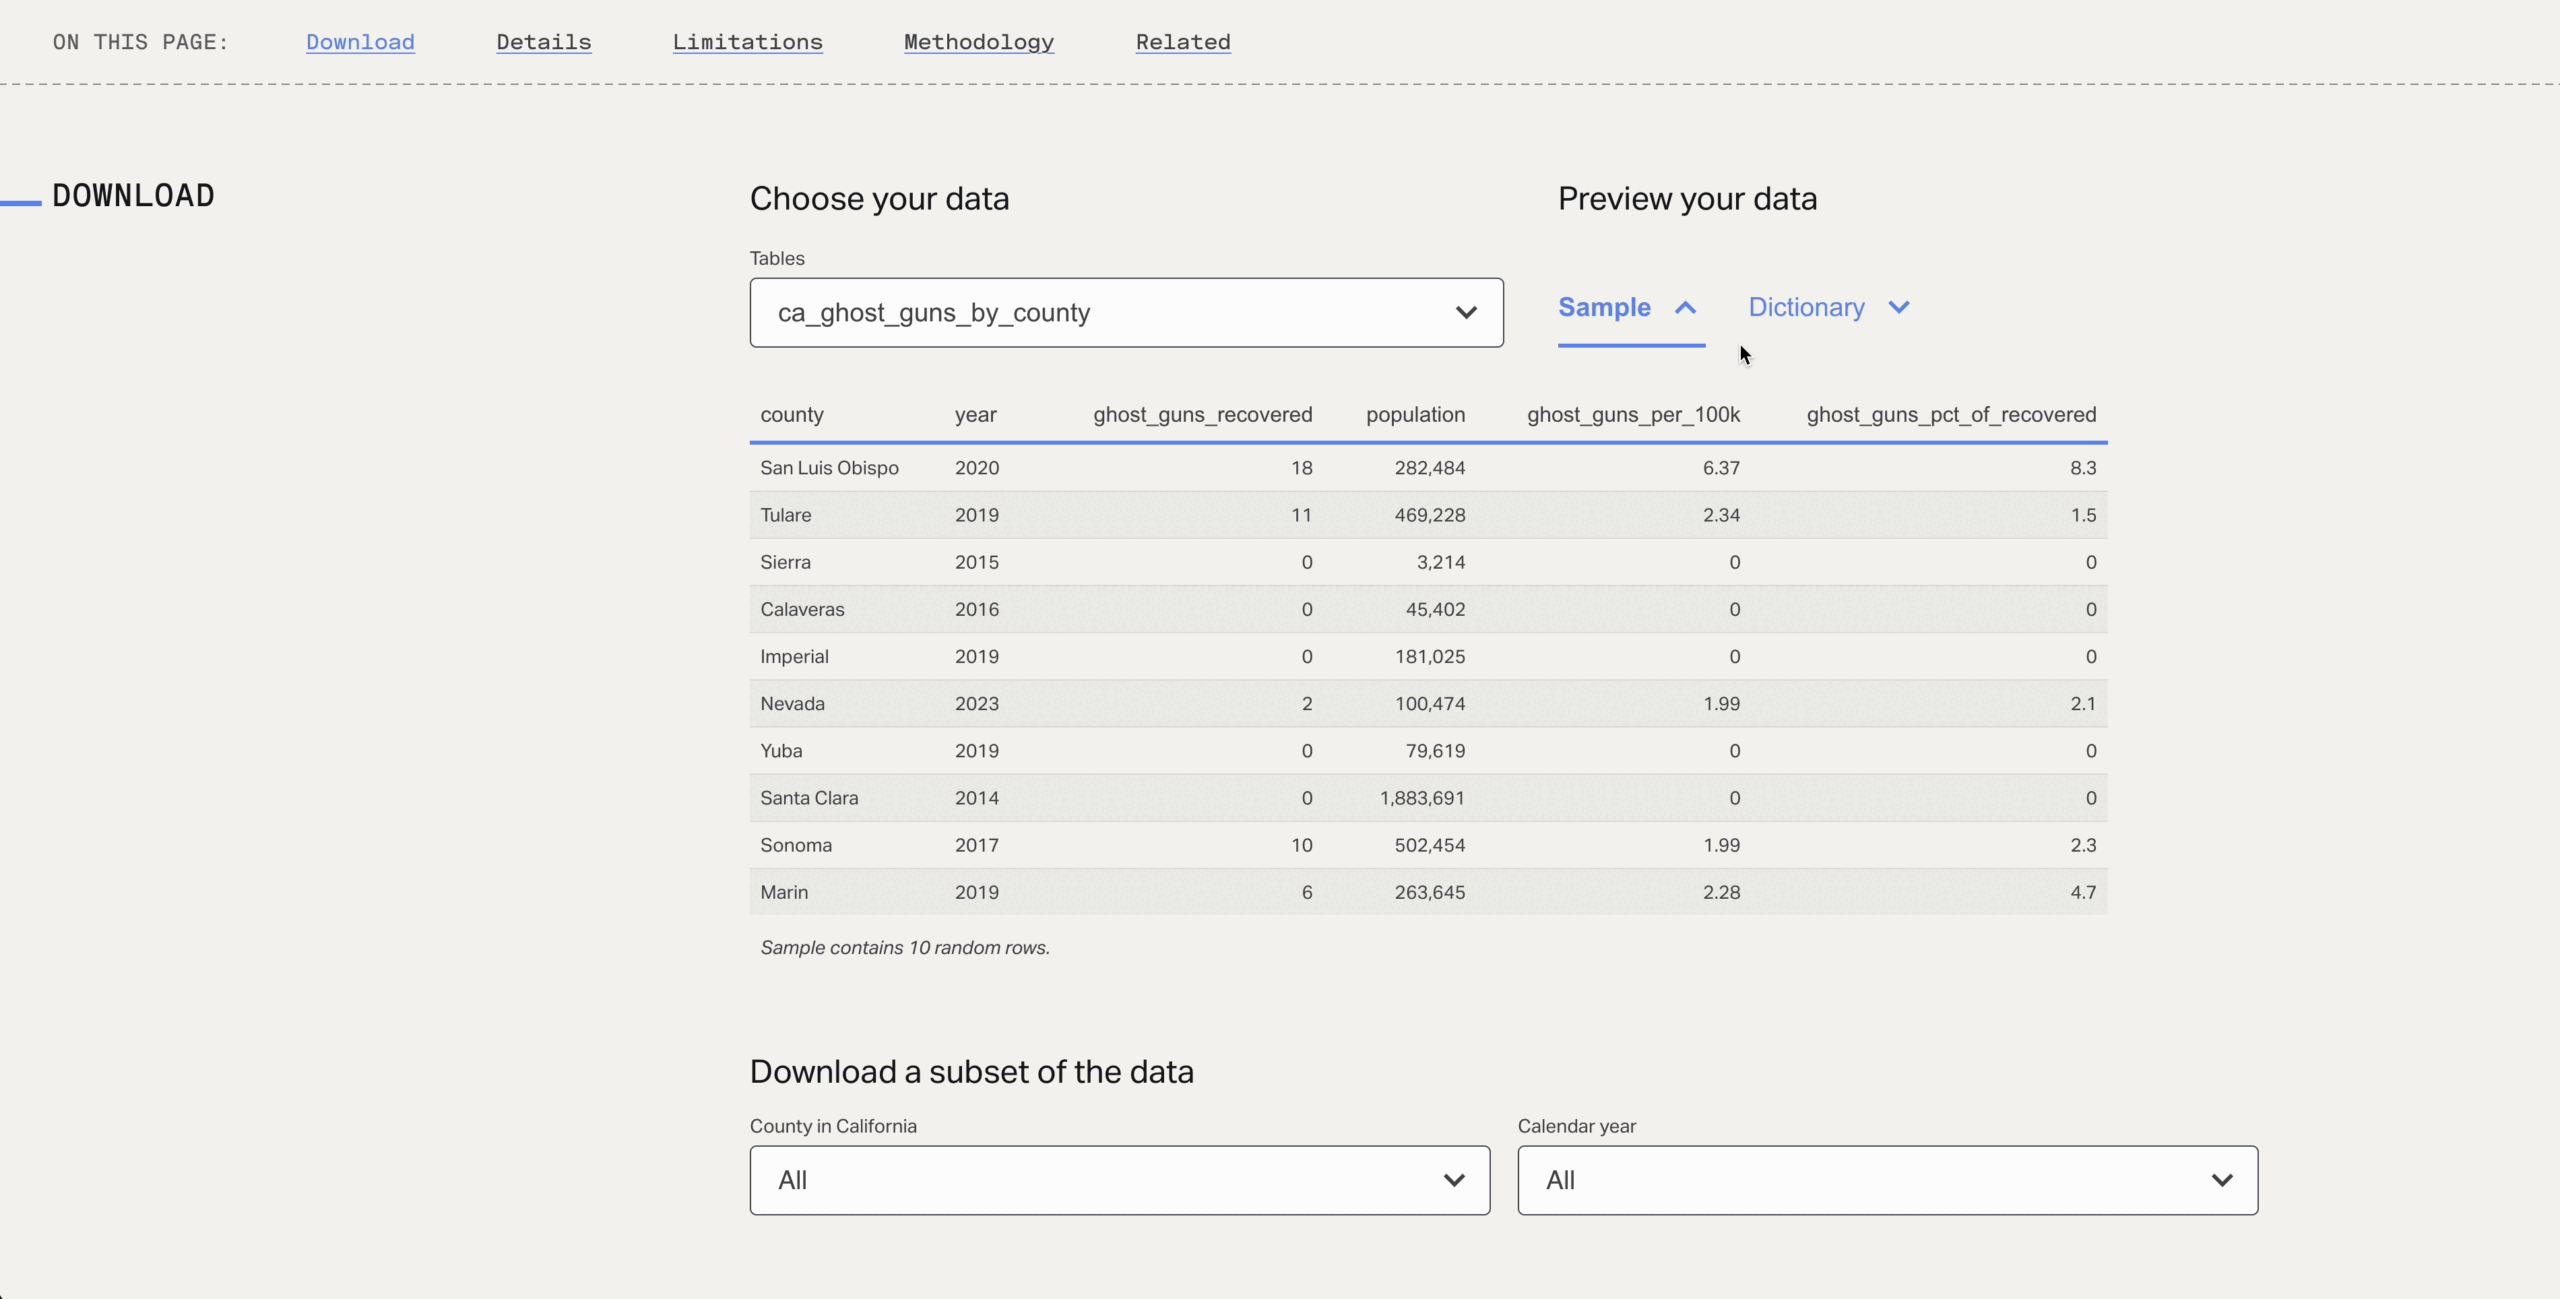Click the Choose your data heading
This screenshot has height=1299, width=2560.
(879, 199)
